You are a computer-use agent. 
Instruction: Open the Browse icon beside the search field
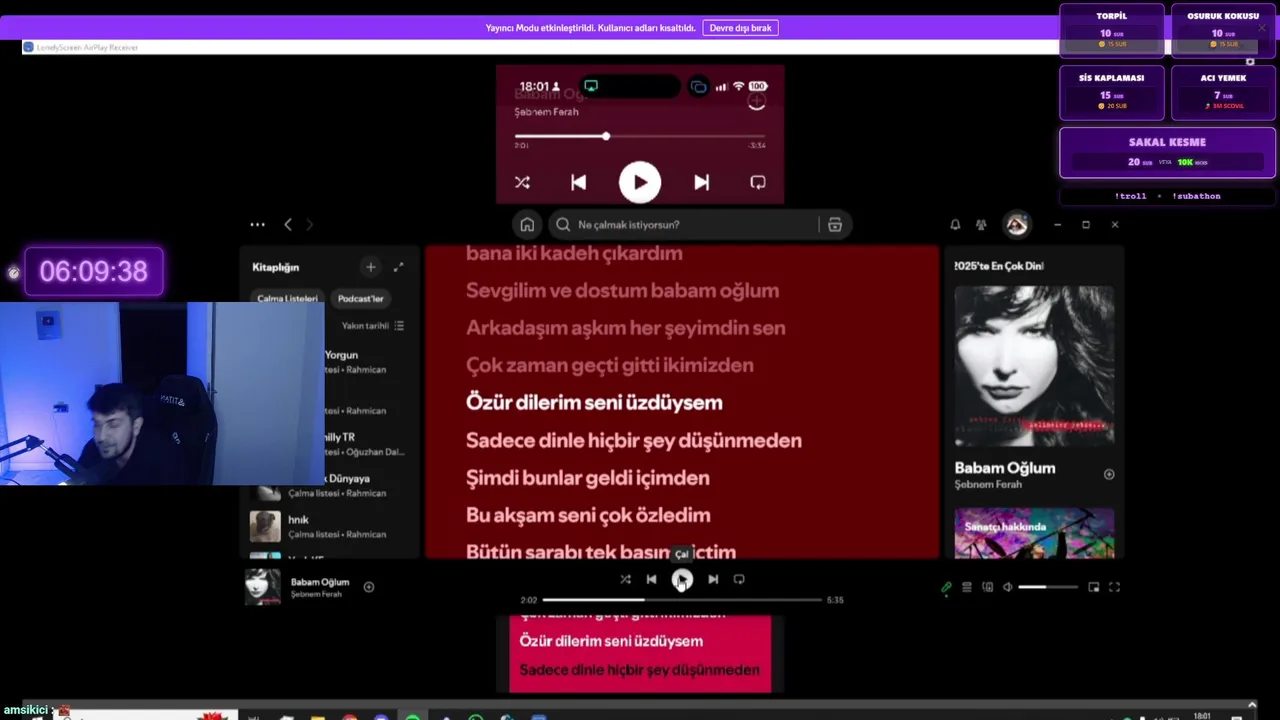point(834,225)
